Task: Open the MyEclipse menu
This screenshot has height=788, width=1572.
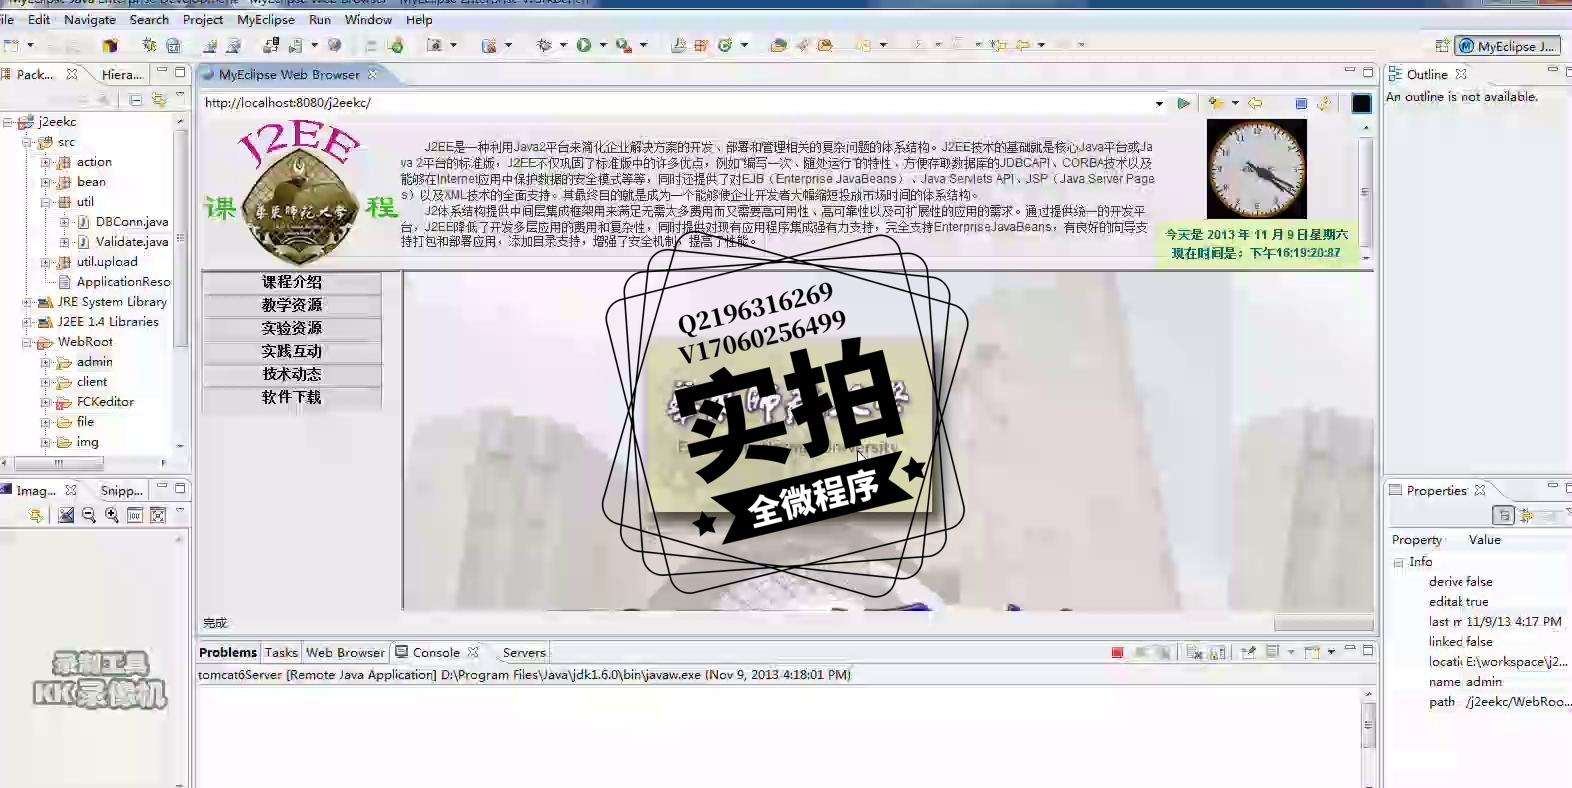Action: pos(266,20)
